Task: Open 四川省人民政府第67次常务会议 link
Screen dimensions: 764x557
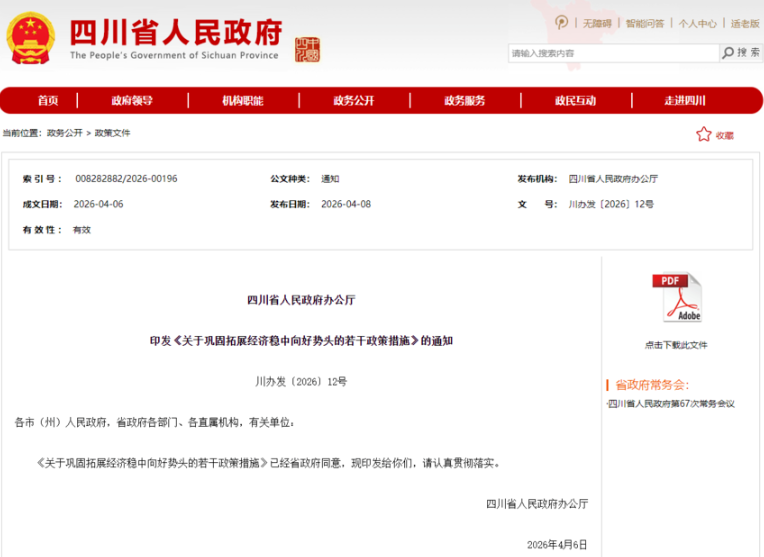Action: coord(671,403)
